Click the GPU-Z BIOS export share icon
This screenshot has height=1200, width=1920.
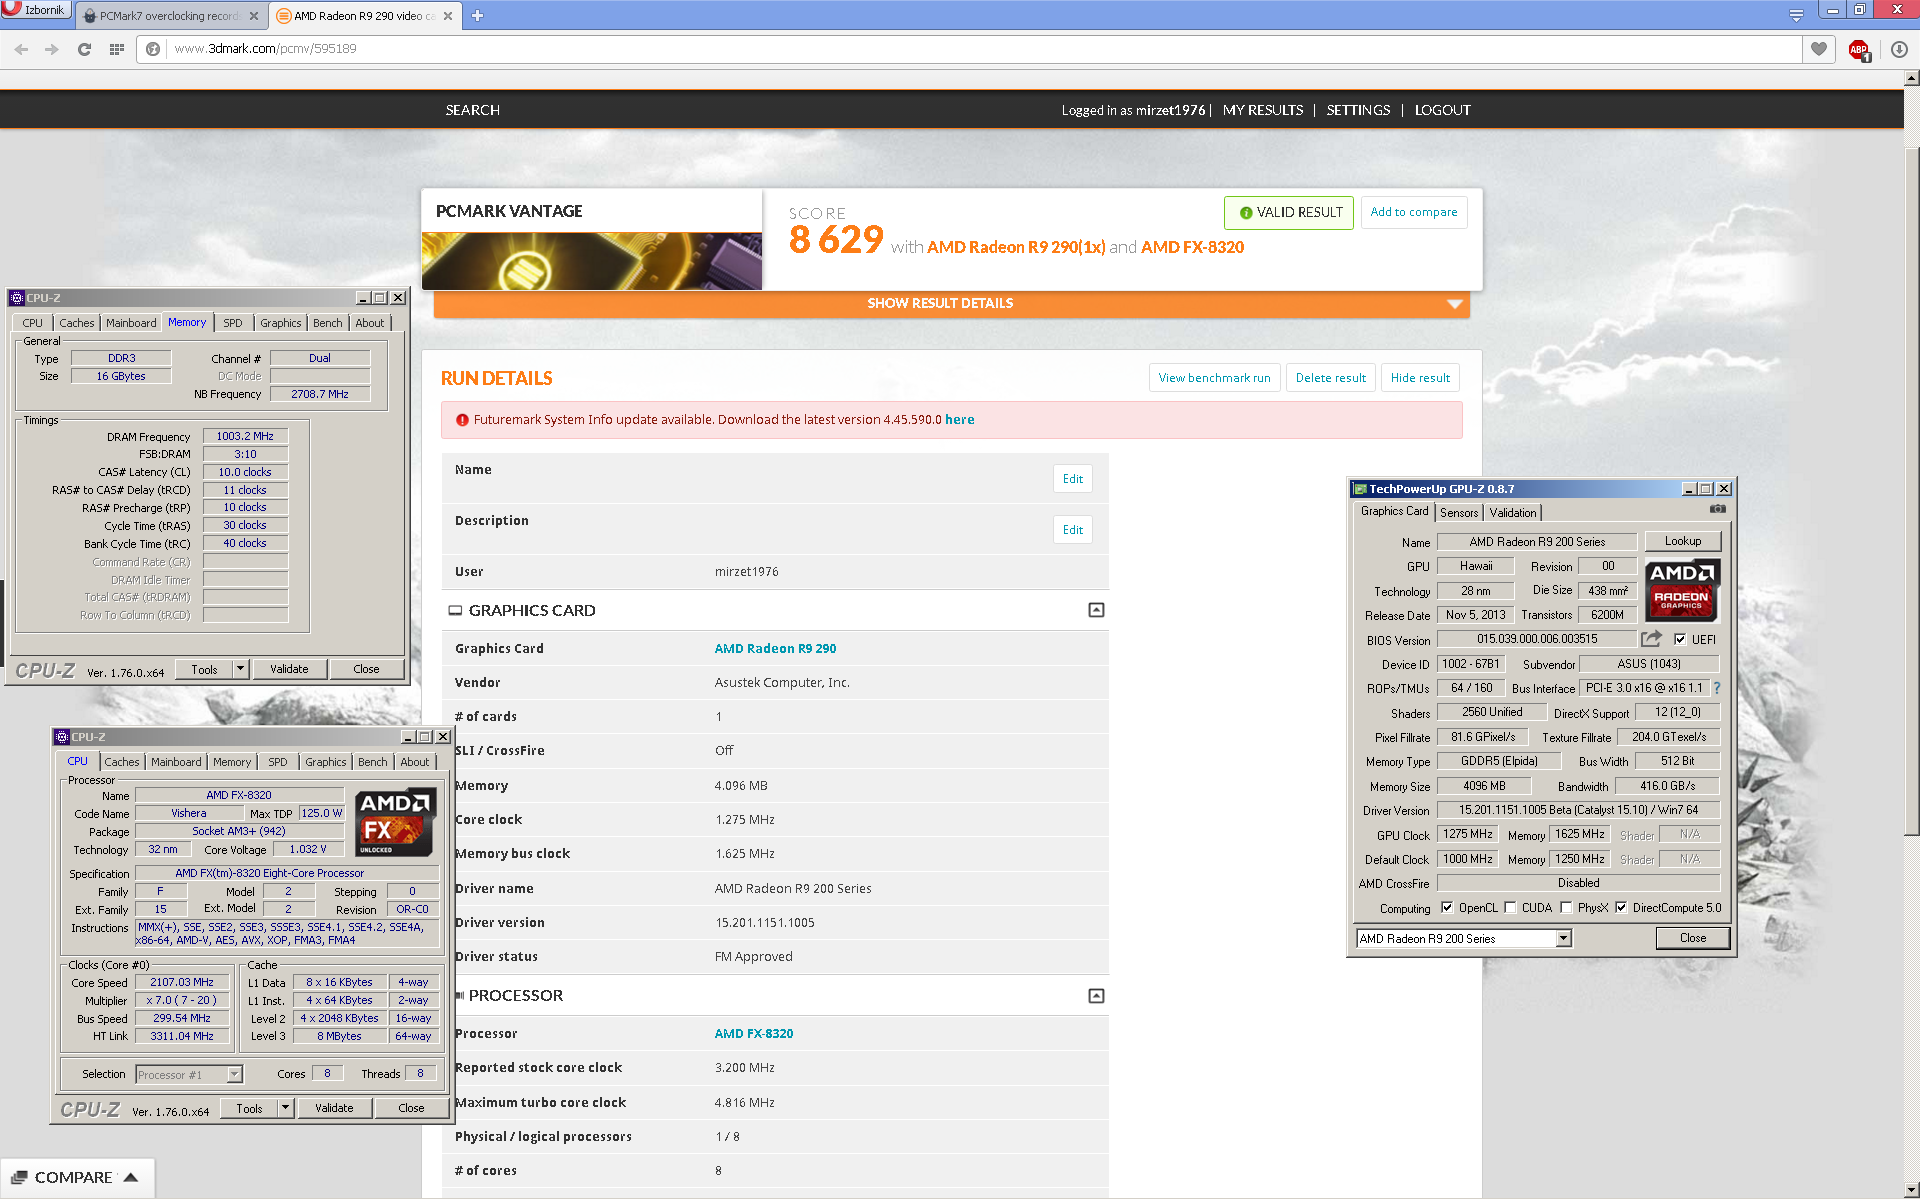point(1652,638)
